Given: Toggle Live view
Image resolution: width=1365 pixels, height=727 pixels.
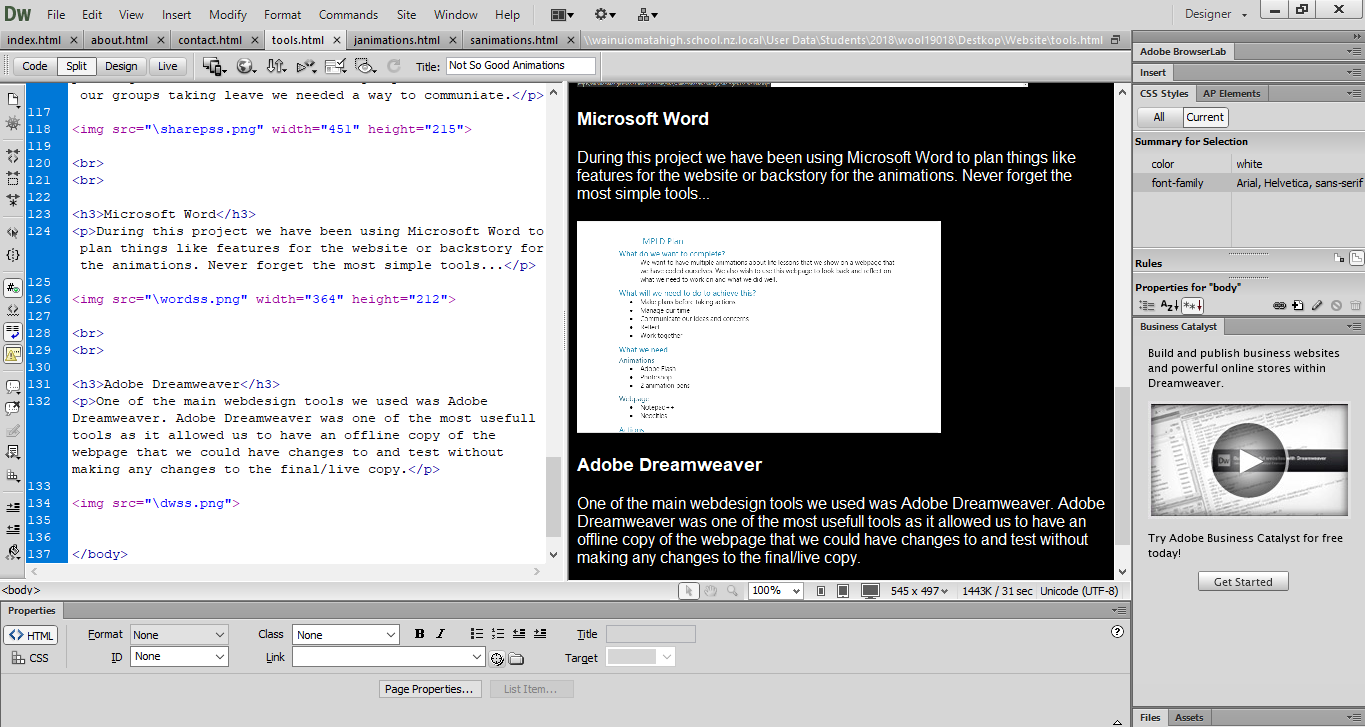Looking at the screenshot, I should 168,66.
